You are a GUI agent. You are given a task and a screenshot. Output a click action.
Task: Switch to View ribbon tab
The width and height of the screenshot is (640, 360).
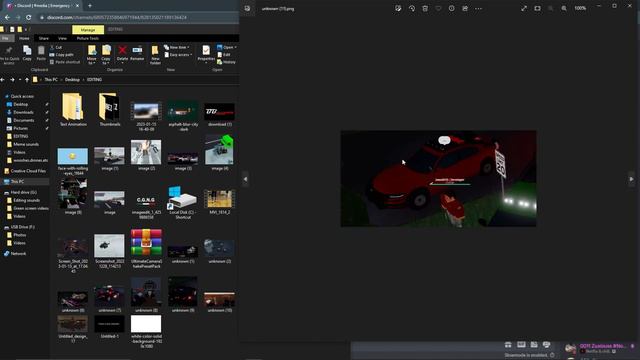coord(62,38)
